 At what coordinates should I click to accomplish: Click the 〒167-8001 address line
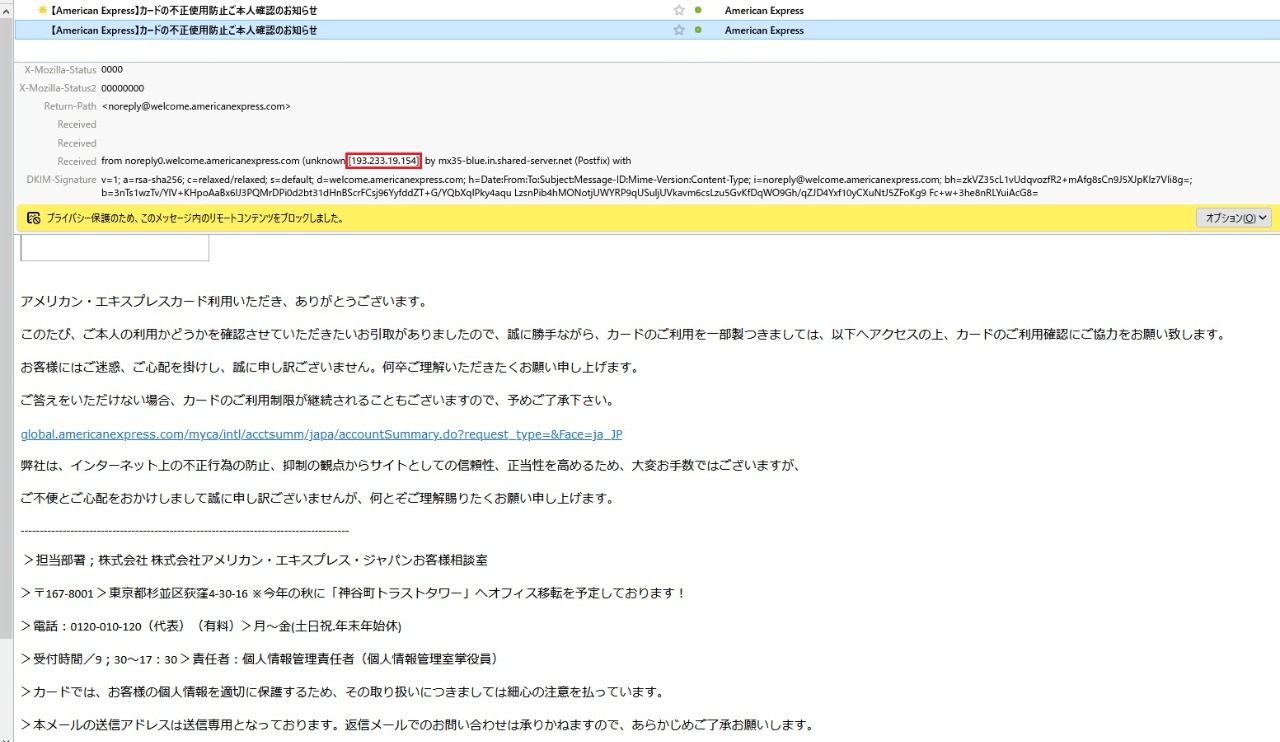(x=353, y=593)
